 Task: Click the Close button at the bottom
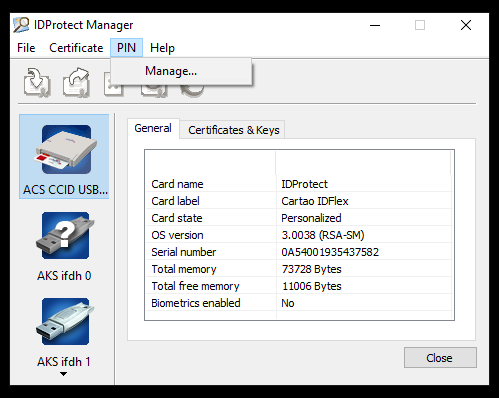(x=440, y=358)
